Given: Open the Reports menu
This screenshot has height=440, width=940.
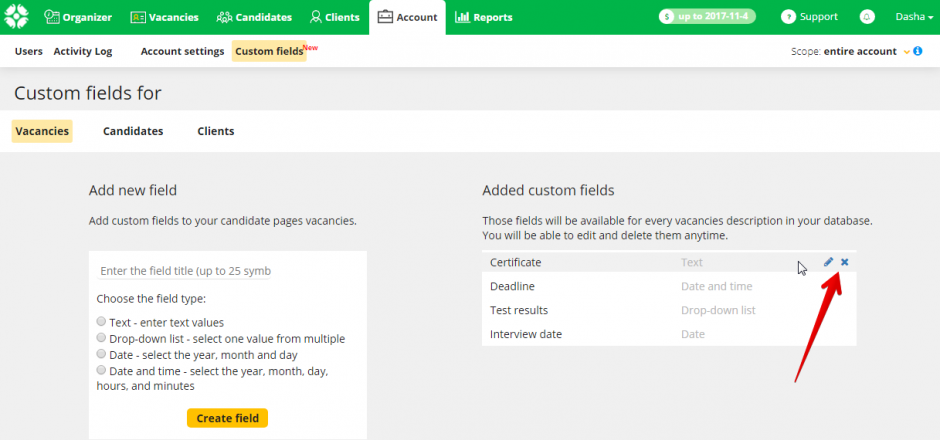Looking at the screenshot, I should pos(483,17).
